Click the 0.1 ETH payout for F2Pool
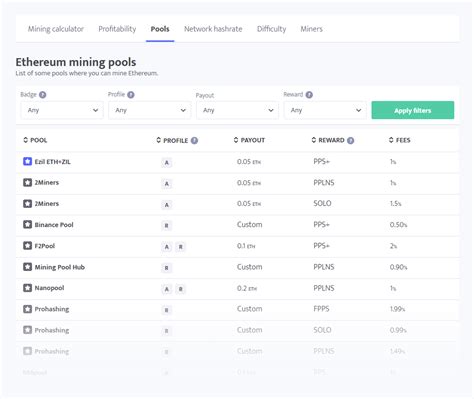Screen dimensions: 474x399 click(246, 246)
